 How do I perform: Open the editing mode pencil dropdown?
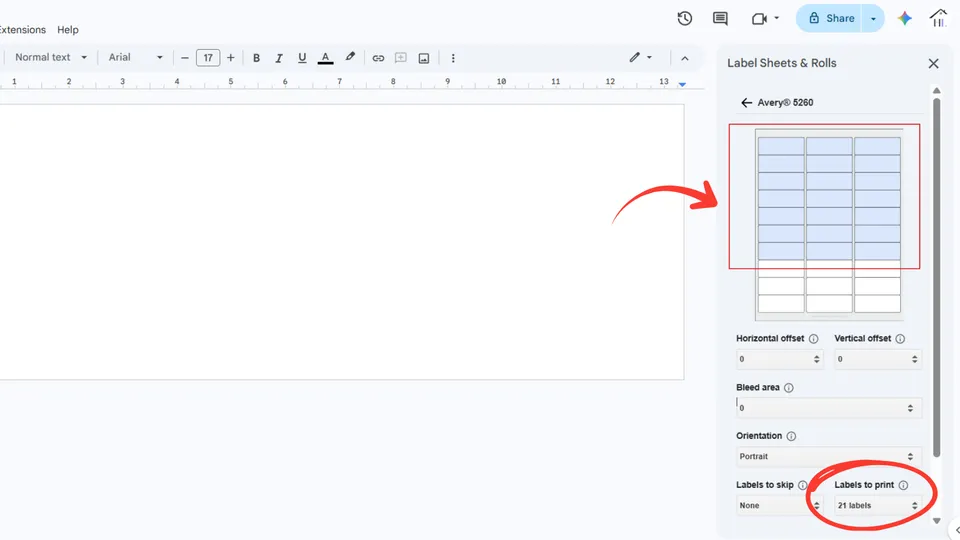click(640, 58)
